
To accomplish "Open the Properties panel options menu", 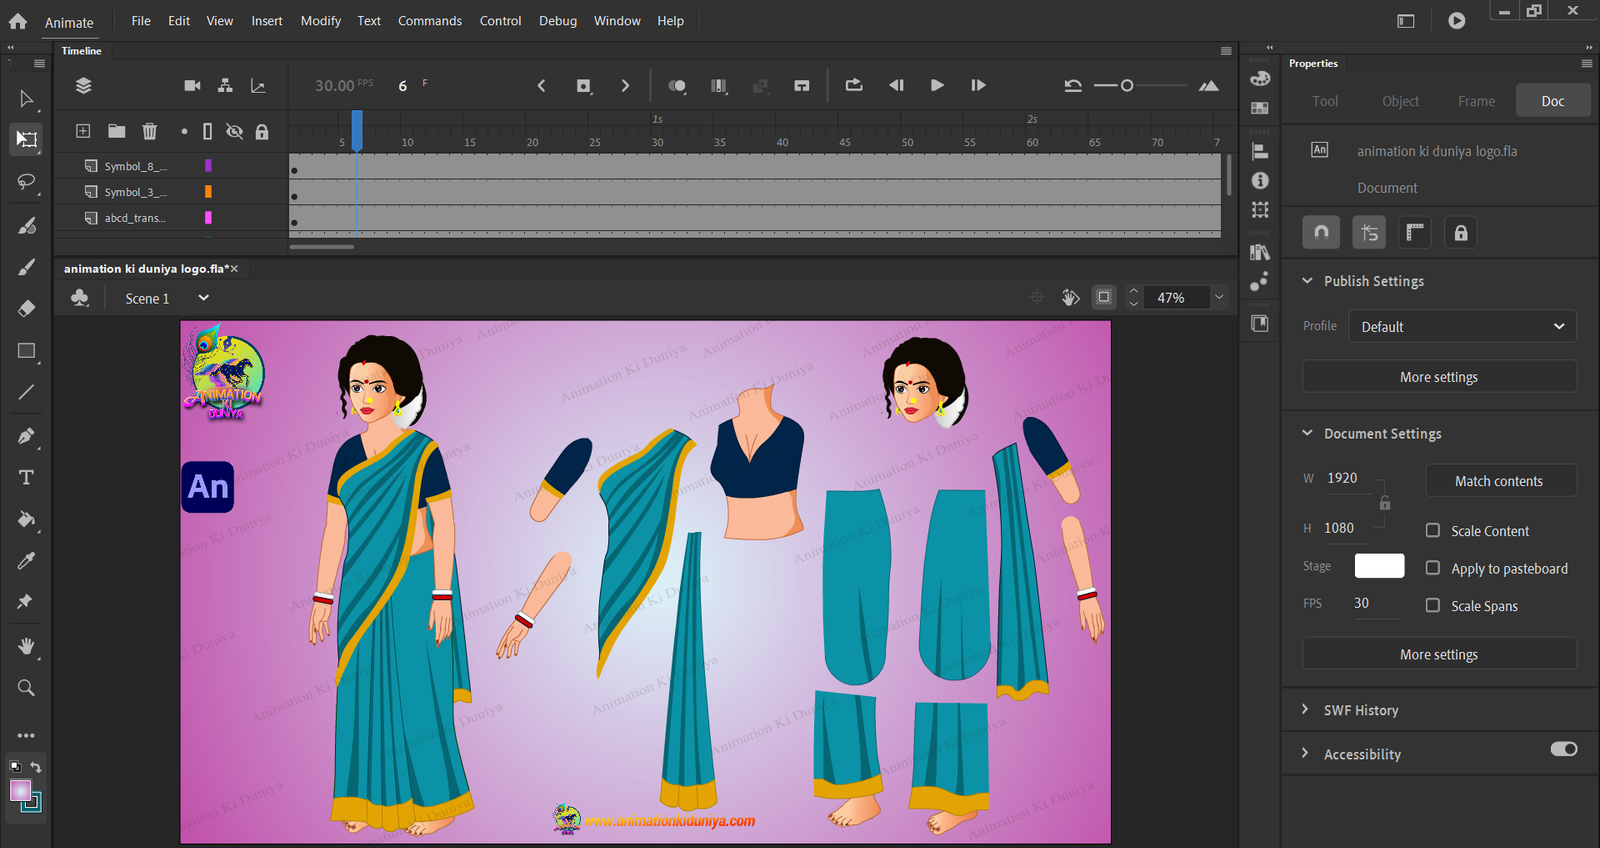I will [1586, 63].
